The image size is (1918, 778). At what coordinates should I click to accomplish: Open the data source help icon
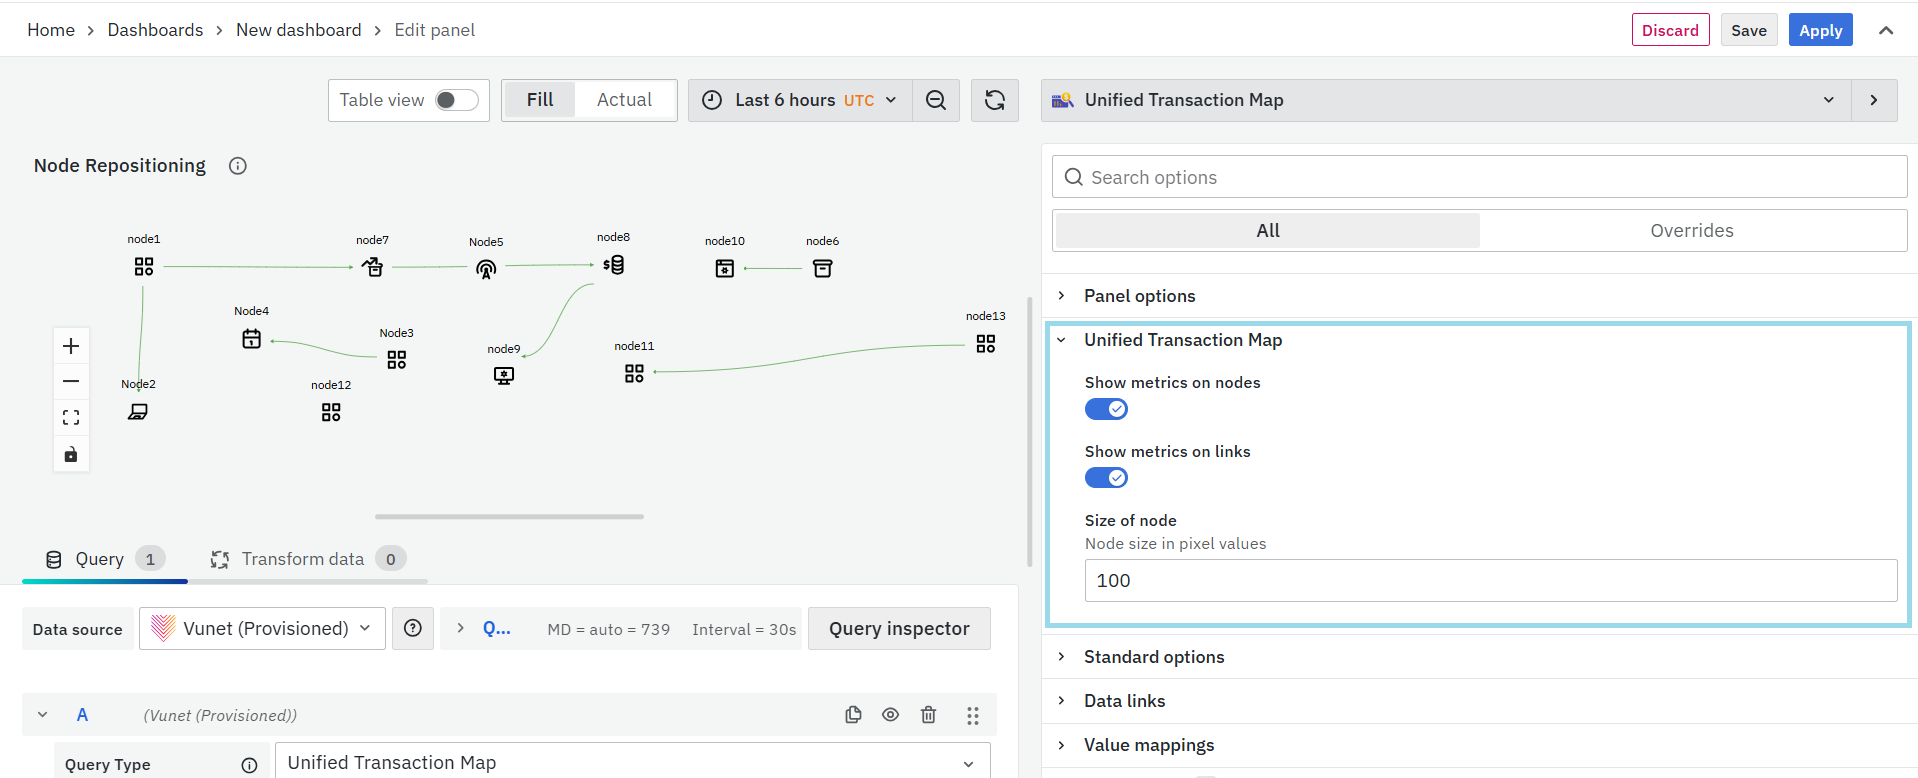click(413, 629)
